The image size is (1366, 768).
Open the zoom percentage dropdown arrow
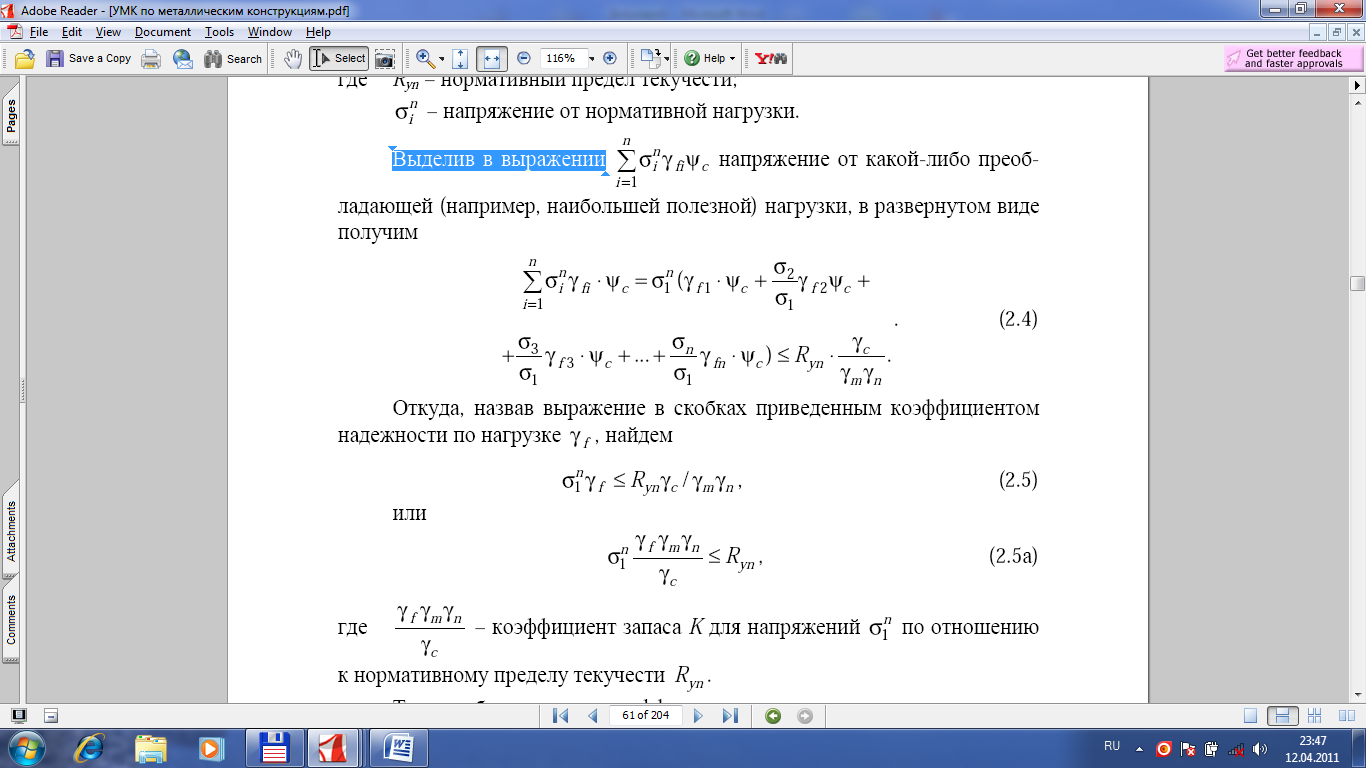point(592,59)
